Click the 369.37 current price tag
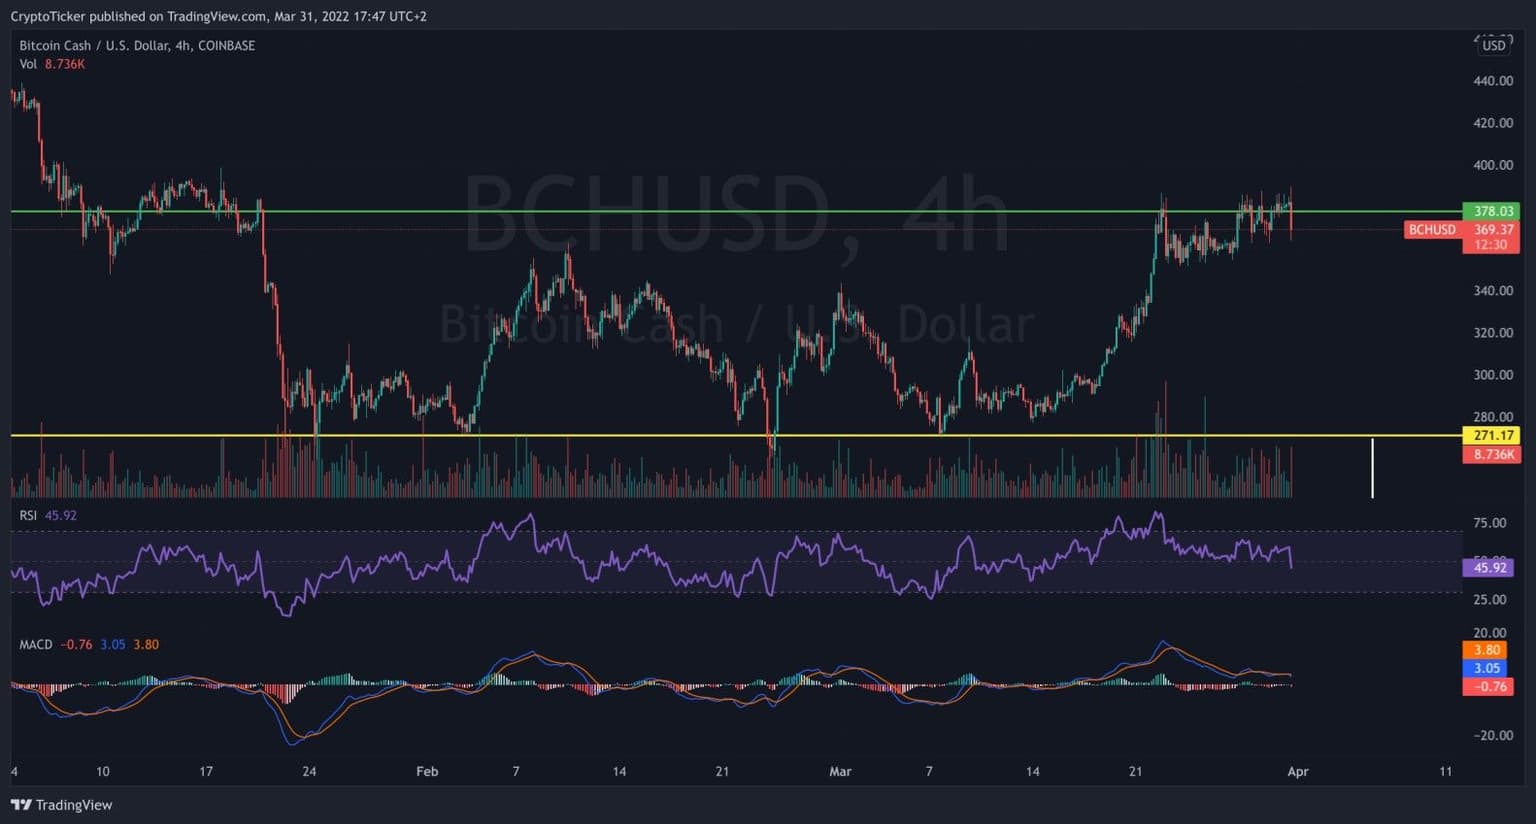The width and height of the screenshot is (1536, 824). [x=1492, y=229]
